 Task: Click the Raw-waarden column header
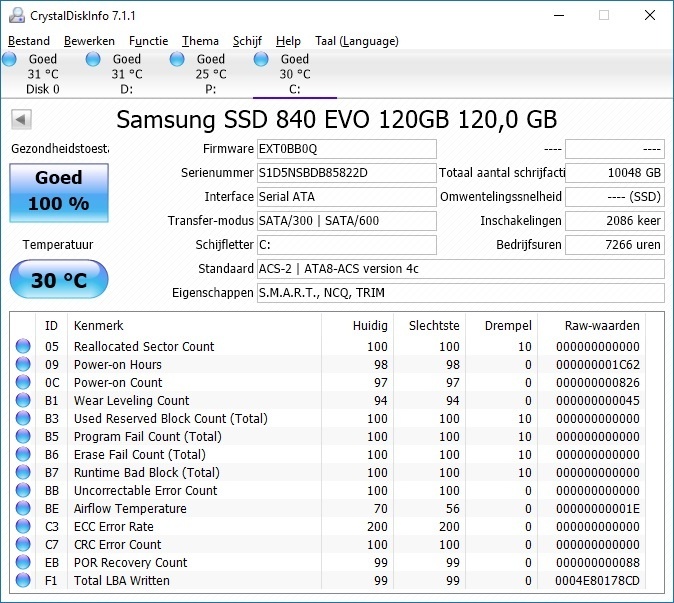(x=600, y=326)
